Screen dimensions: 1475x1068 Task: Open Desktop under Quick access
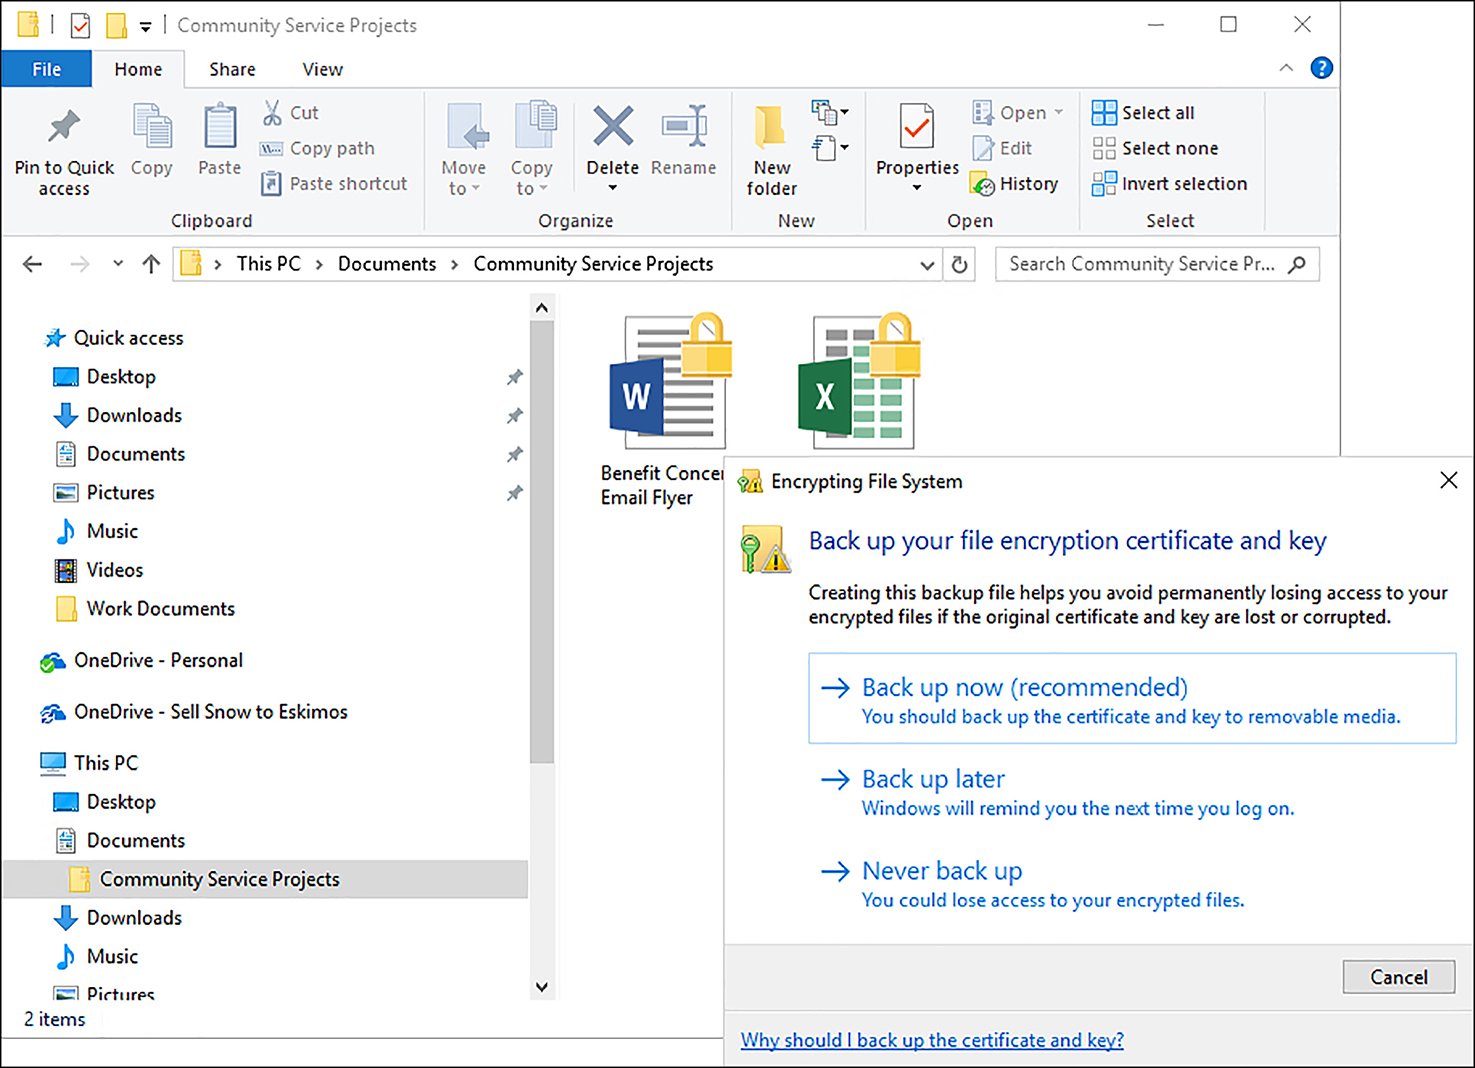pyautogui.click(x=121, y=377)
